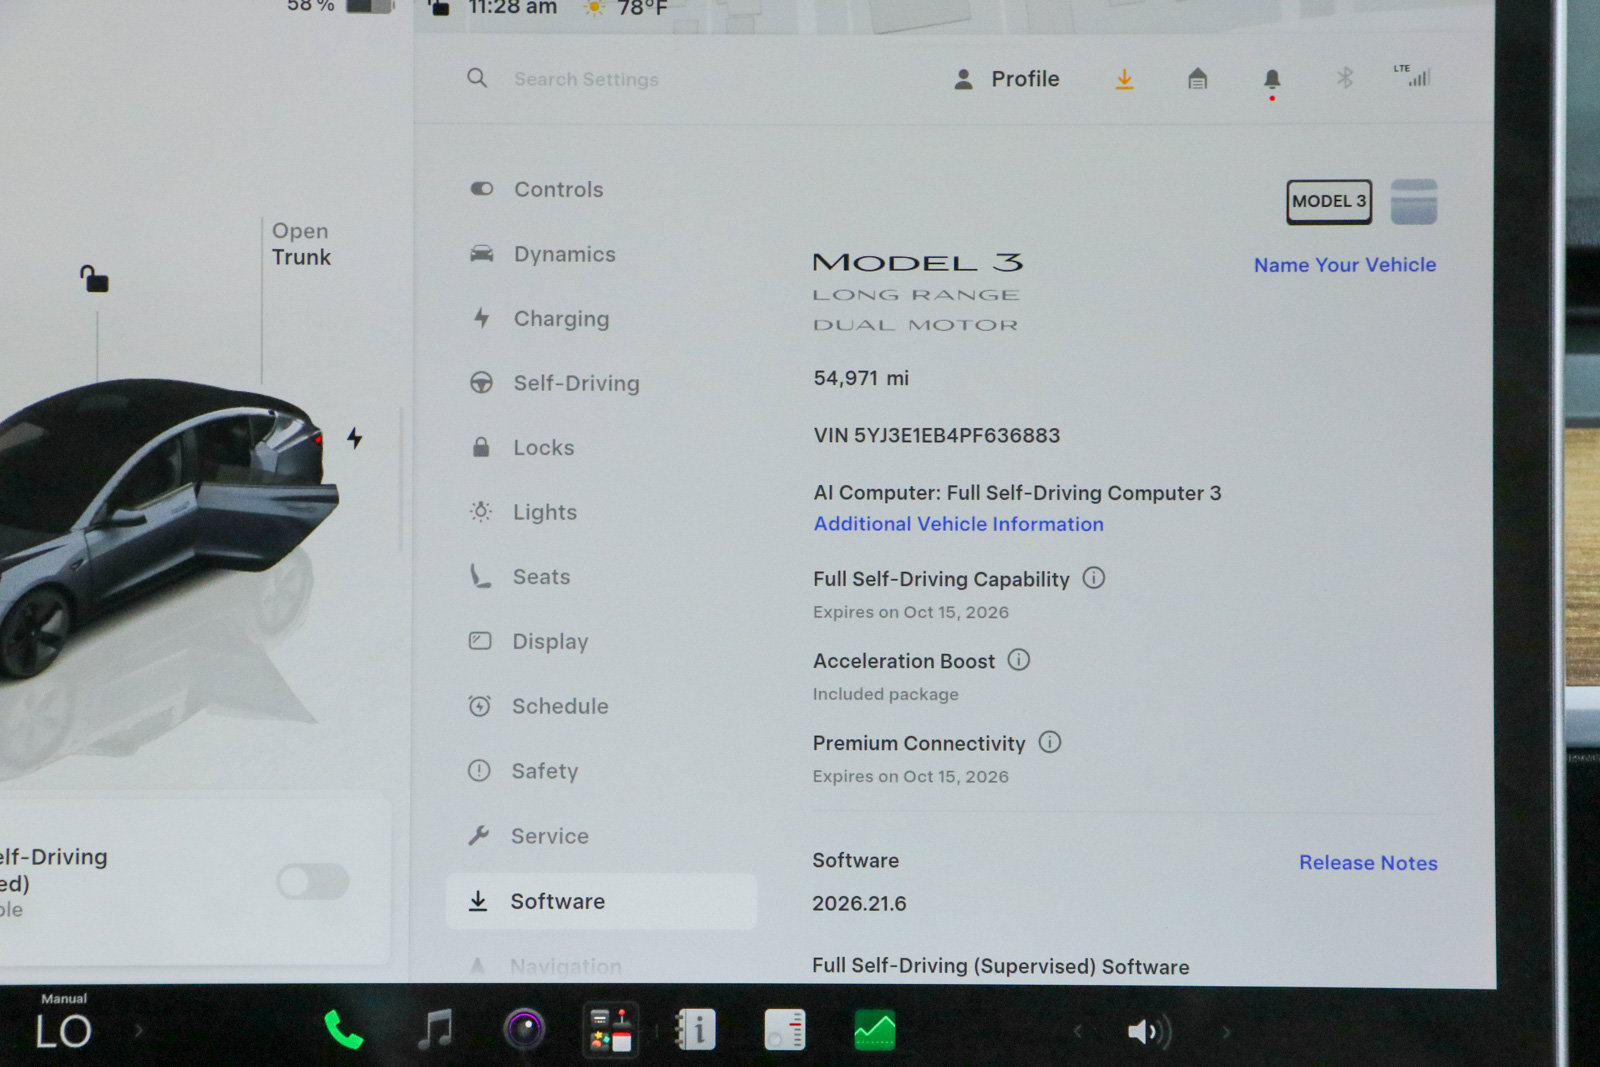Open the Self-Driving settings menu
1600x1067 pixels.
555,383
